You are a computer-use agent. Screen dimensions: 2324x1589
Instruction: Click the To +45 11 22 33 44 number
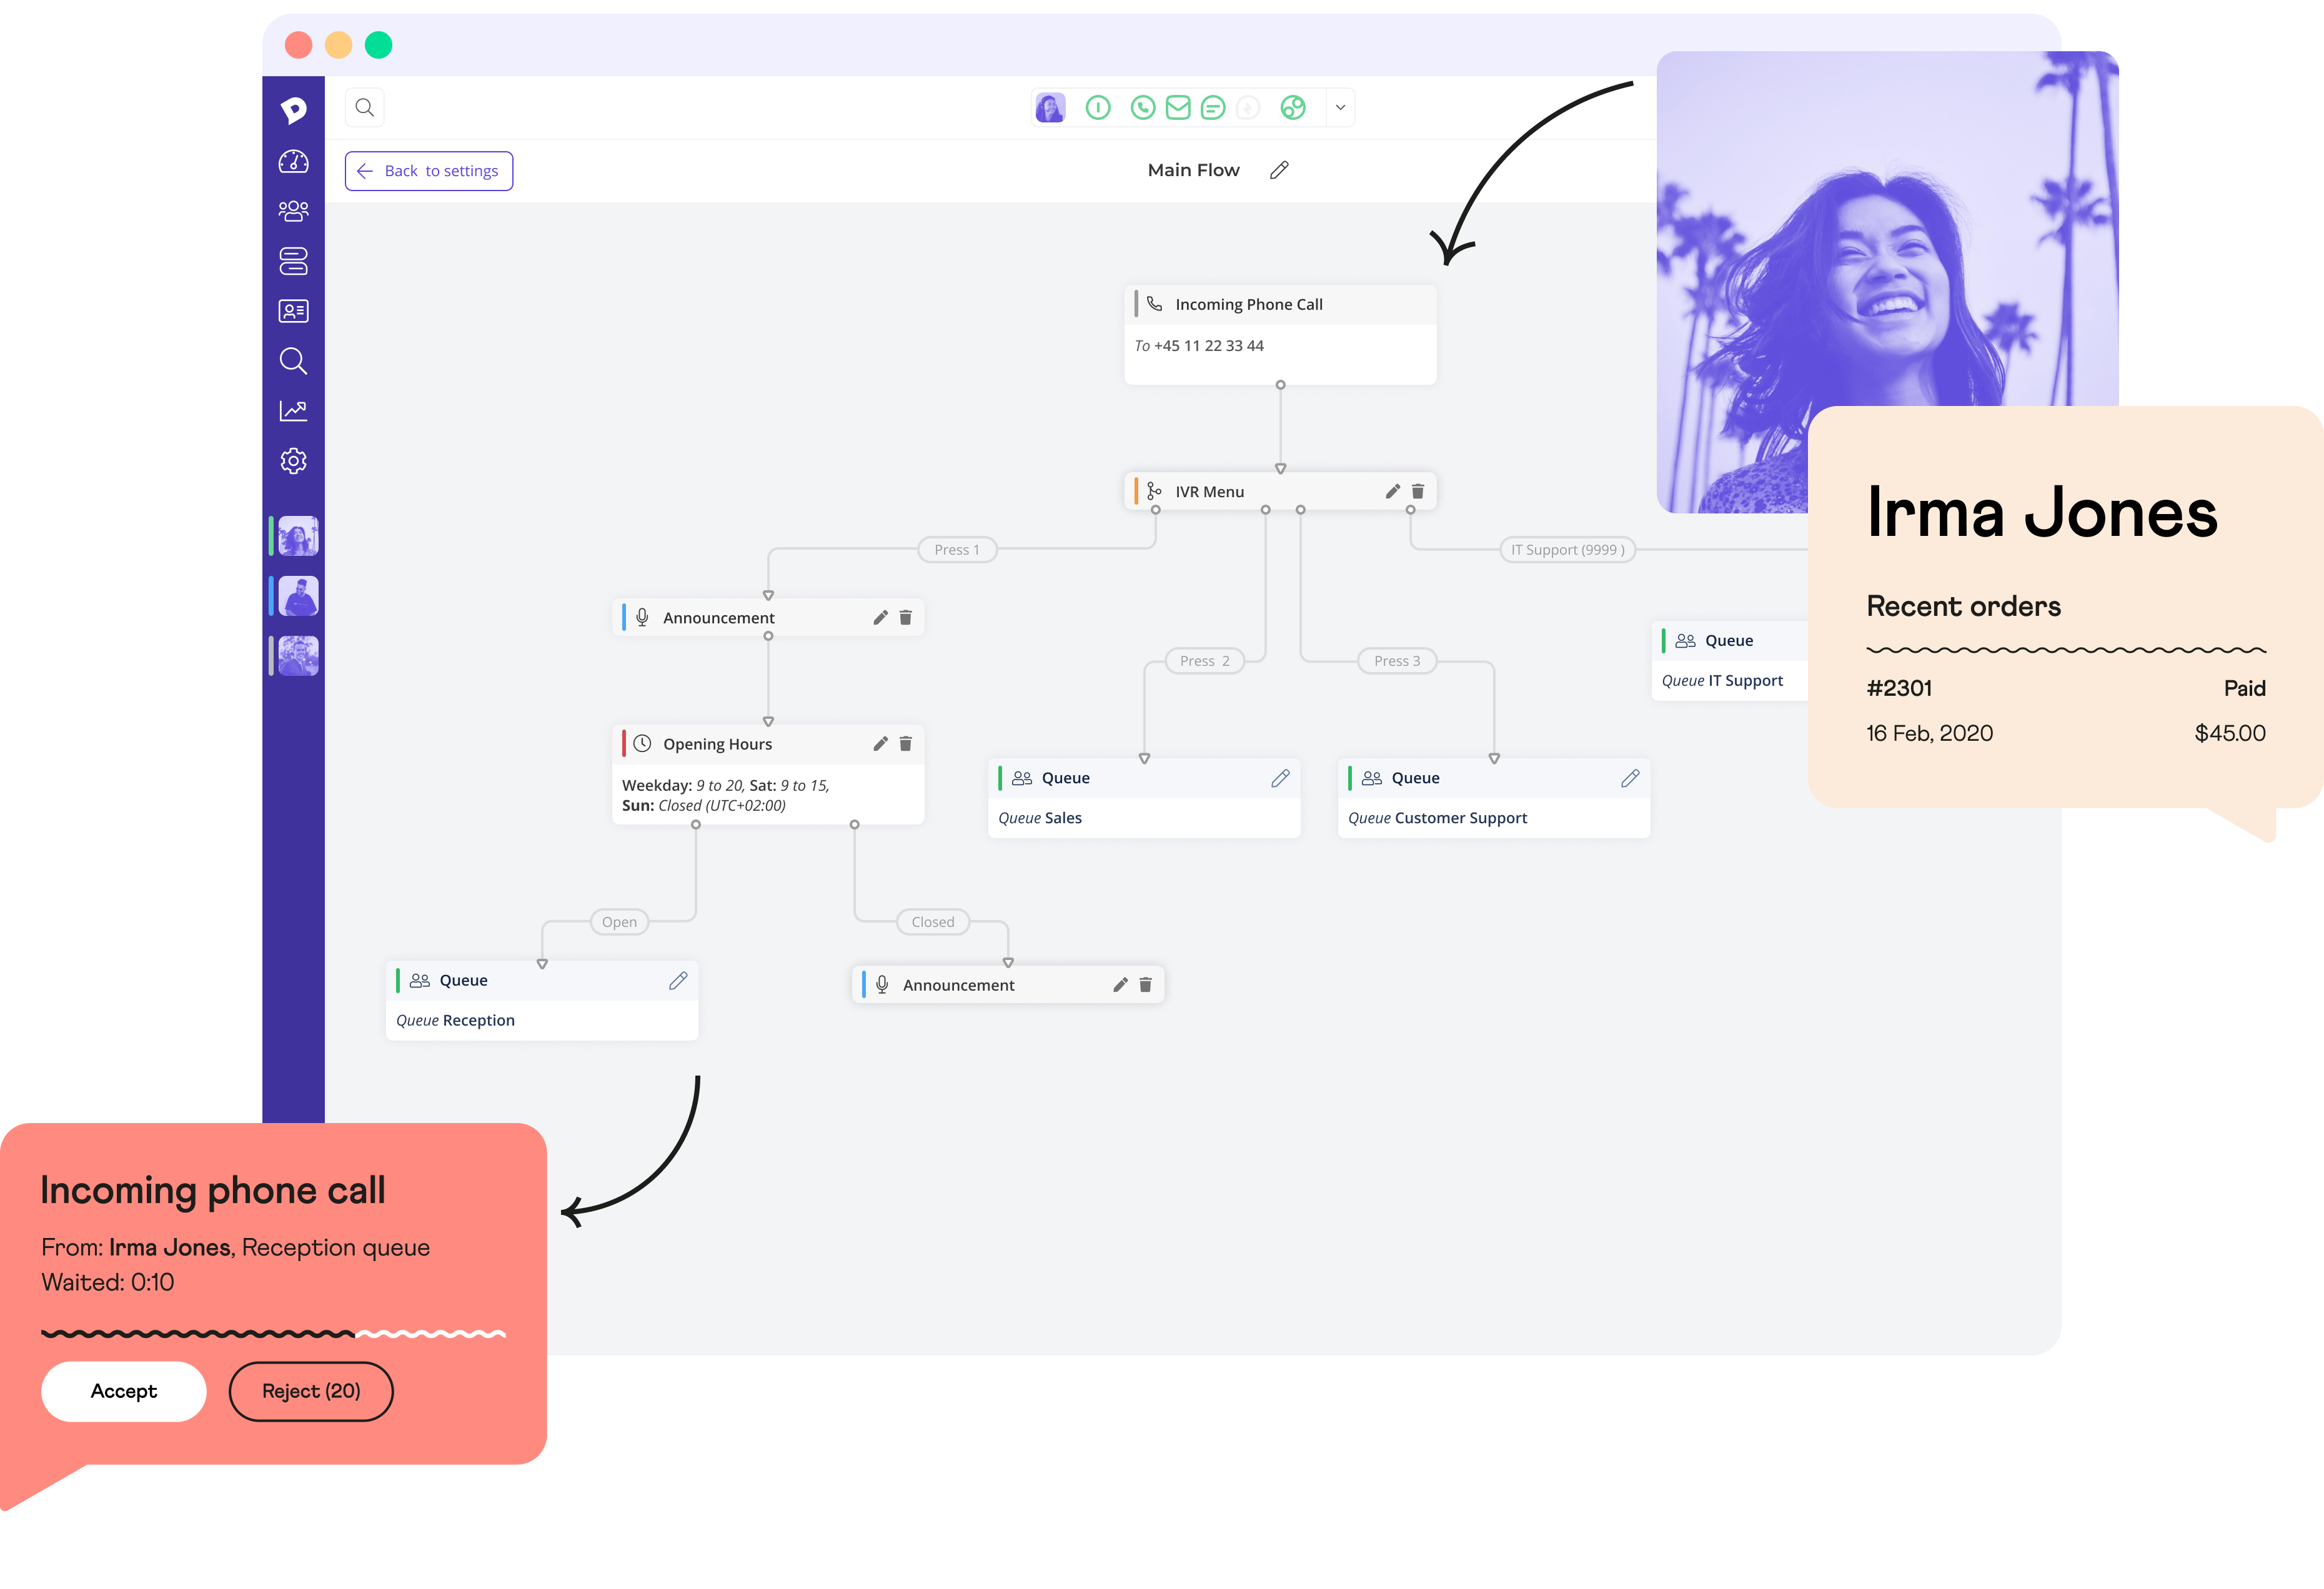pyautogui.click(x=1199, y=345)
